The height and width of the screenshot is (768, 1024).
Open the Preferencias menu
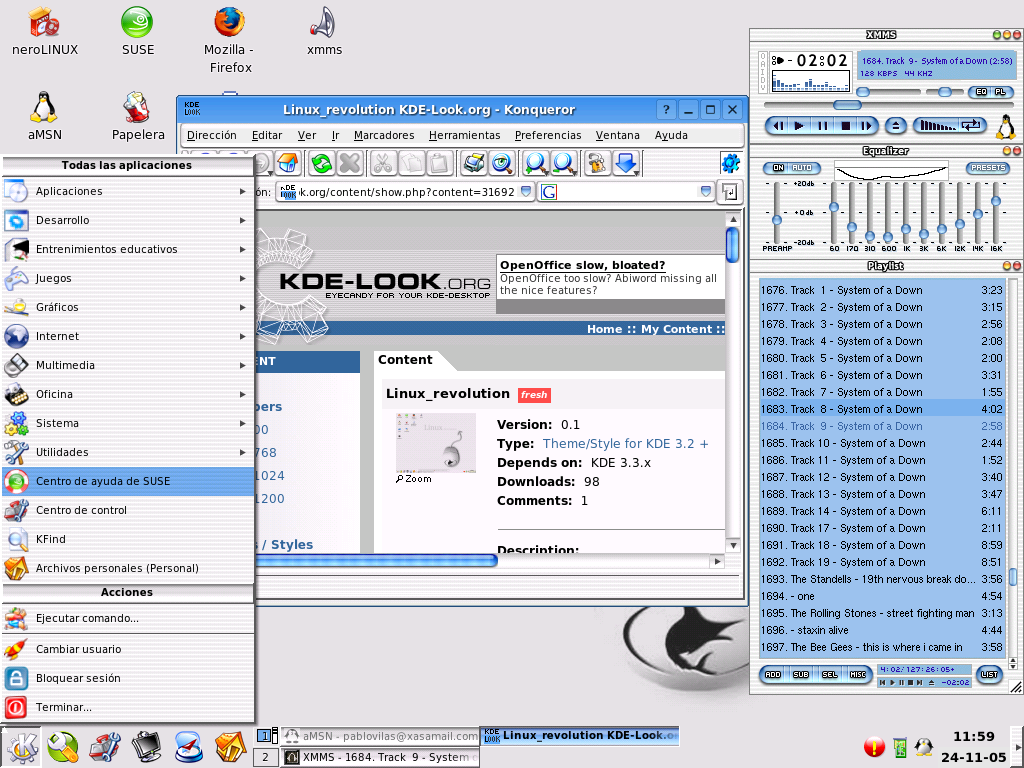[x=548, y=135]
